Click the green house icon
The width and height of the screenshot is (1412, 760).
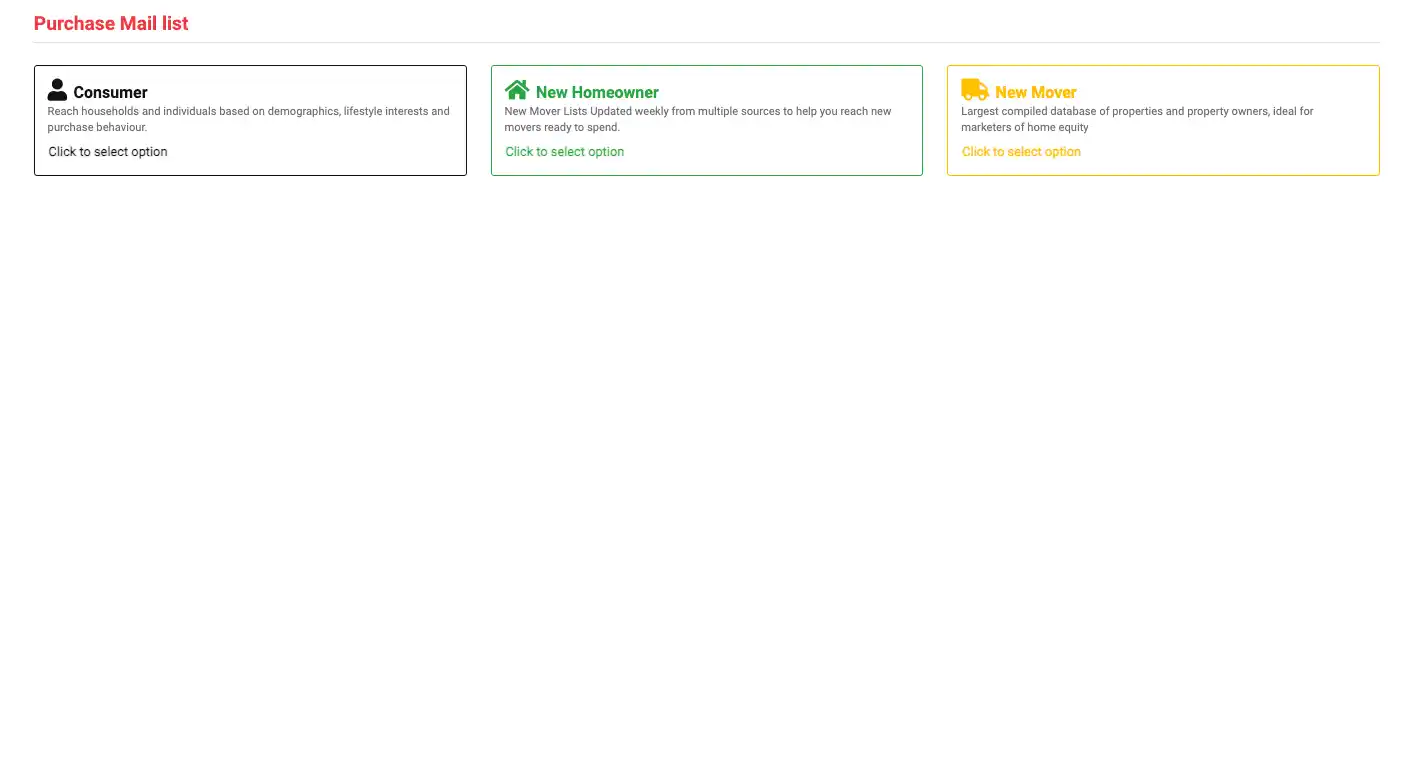click(x=517, y=90)
